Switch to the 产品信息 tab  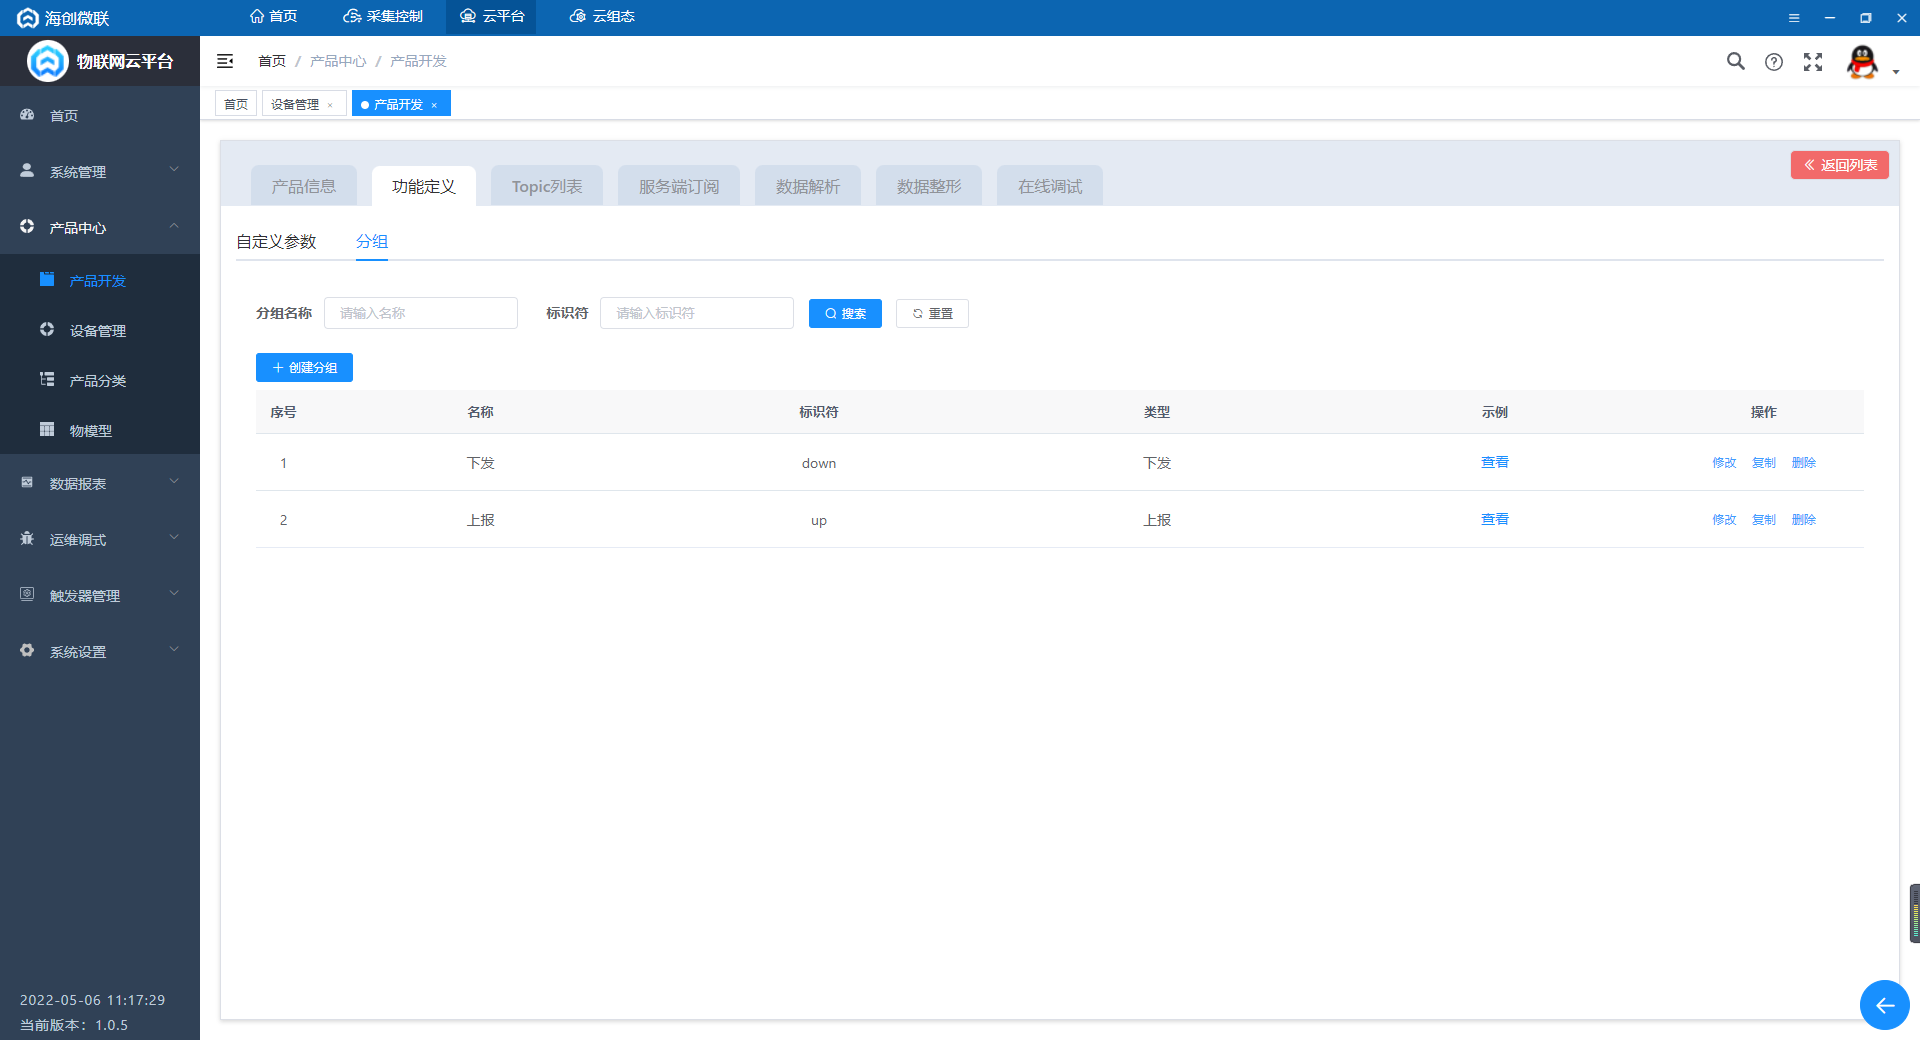304,186
